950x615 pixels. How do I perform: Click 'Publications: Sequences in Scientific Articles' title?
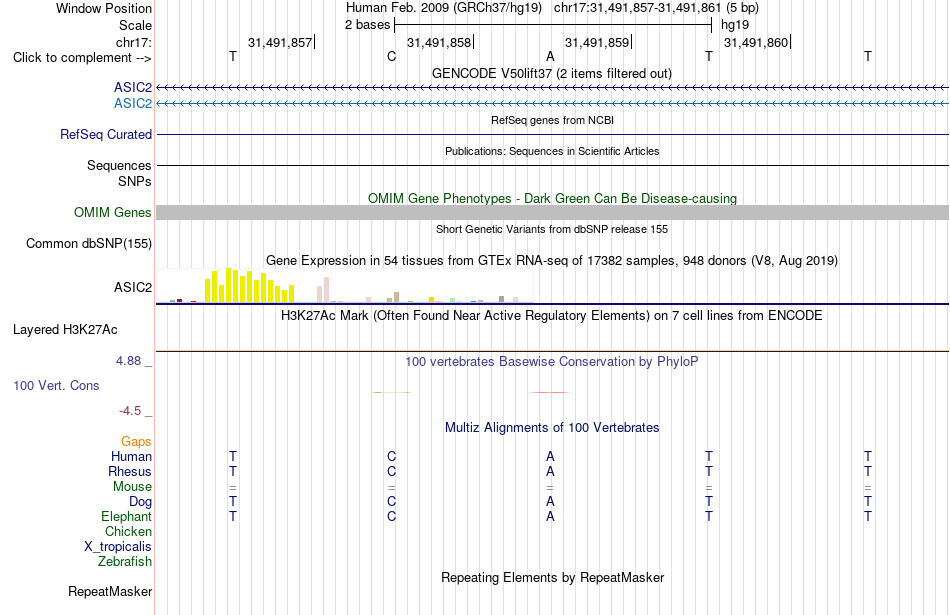[x=552, y=151]
